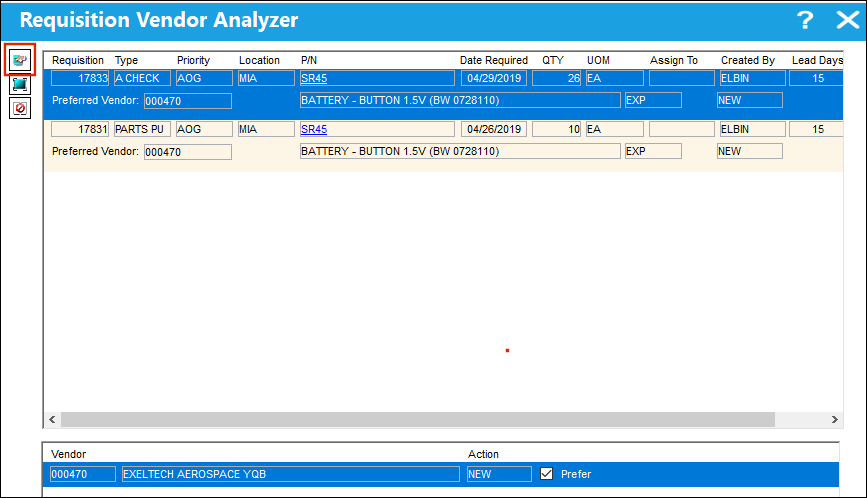Click the red prohibited-circle icon in left toolbar
This screenshot has width=867, height=498.
[20, 108]
